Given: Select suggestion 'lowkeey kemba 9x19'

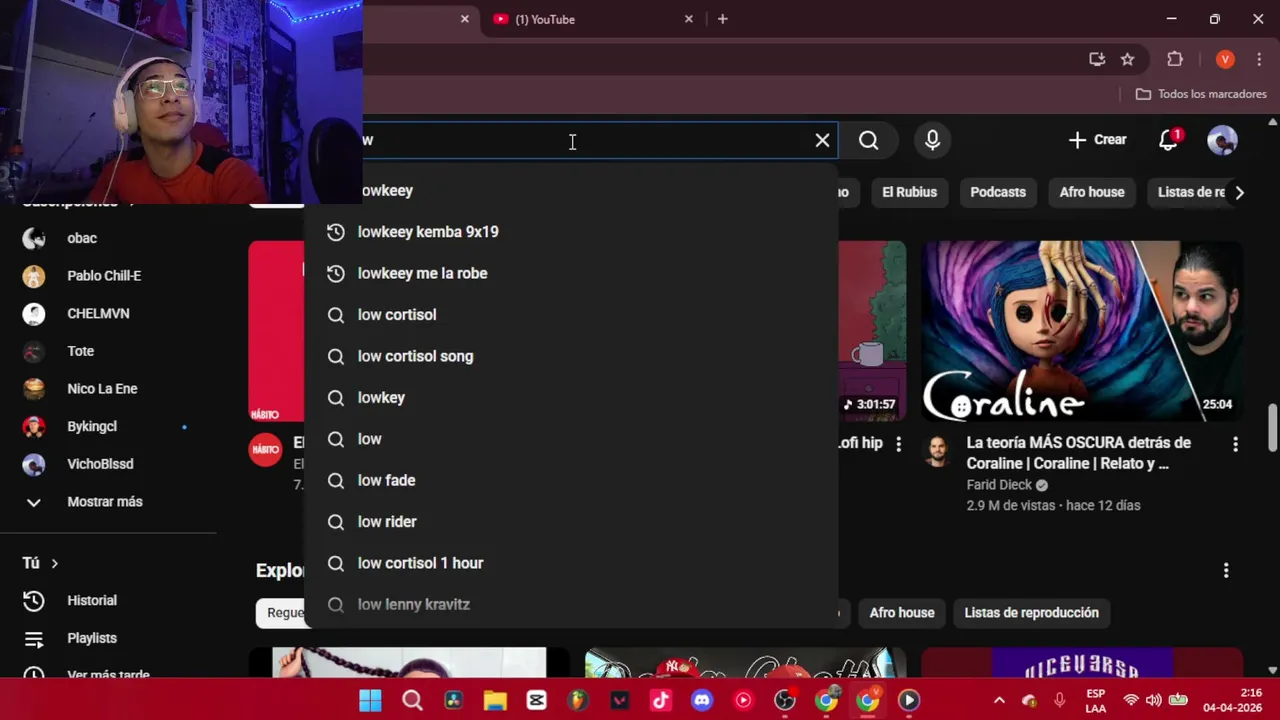Looking at the screenshot, I should click(x=571, y=232).
